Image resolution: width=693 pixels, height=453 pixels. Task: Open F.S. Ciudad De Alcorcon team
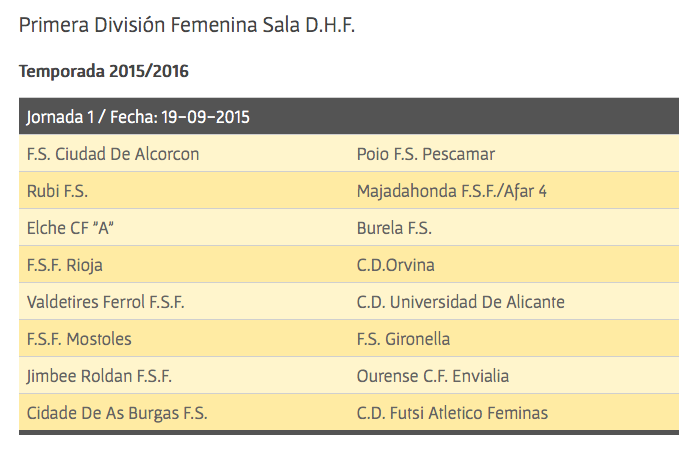[113, 154]
